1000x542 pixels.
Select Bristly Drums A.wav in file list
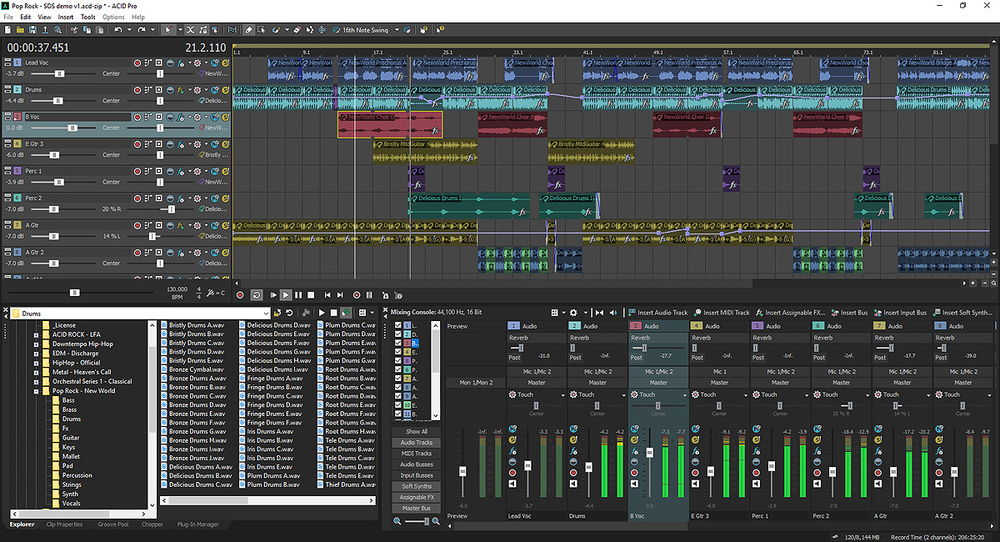click(195, 325)
